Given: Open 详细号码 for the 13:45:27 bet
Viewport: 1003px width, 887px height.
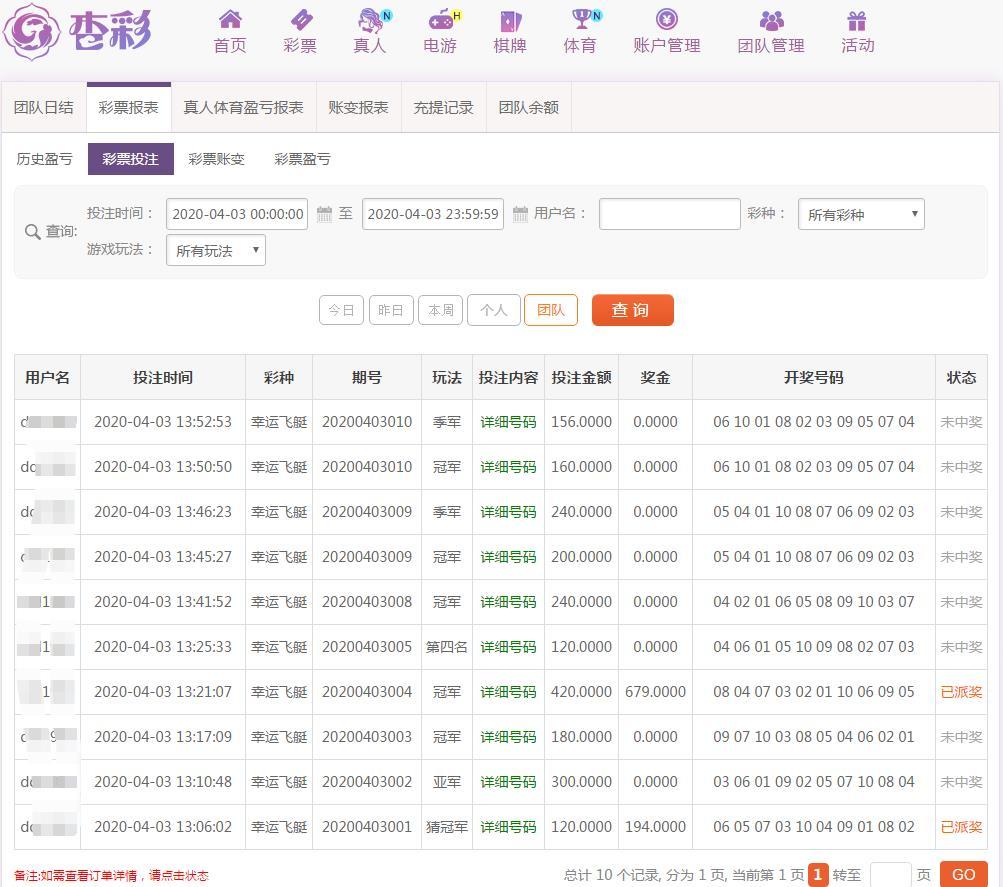Looking at the screenshot, I should coord(509,557).
